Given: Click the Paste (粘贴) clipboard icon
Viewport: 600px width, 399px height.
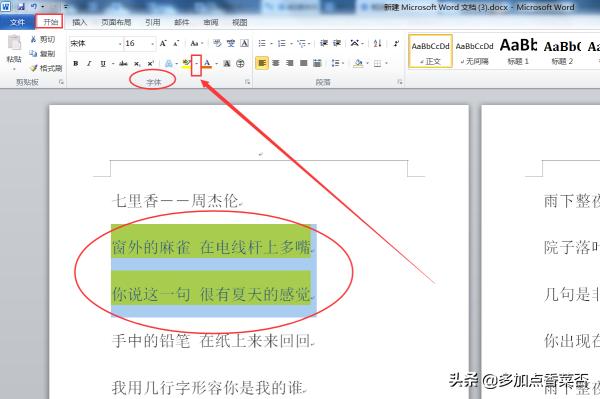Looking at the screenshot, I should tap(15, 43).
